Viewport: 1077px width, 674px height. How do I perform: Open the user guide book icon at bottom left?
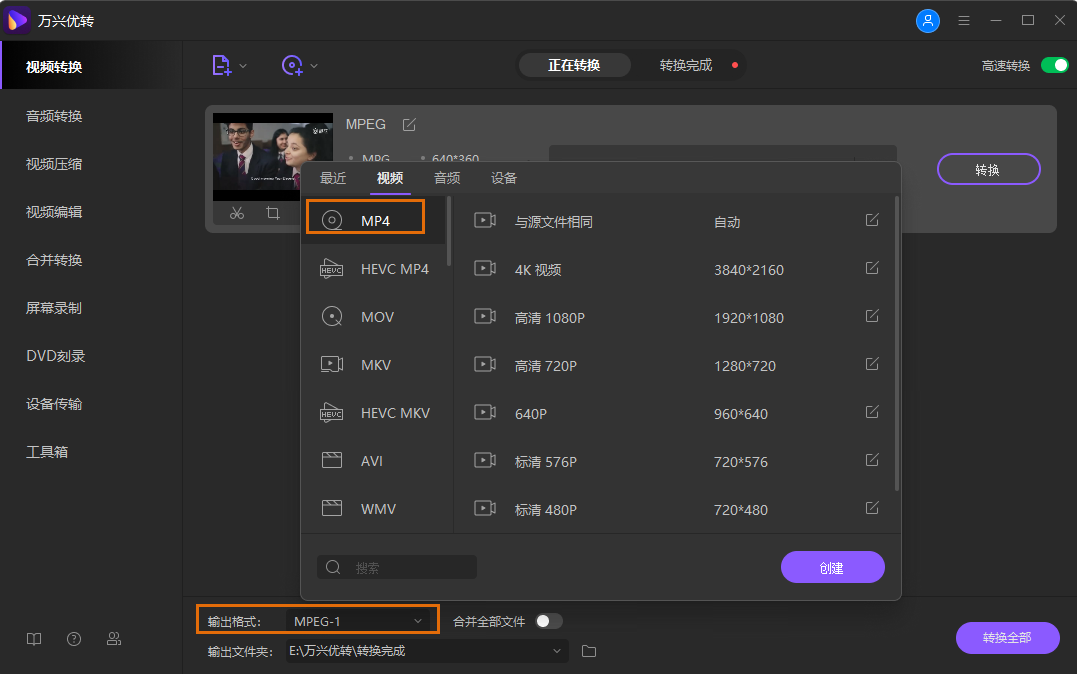pyautogui.click(x=33, y=638)
